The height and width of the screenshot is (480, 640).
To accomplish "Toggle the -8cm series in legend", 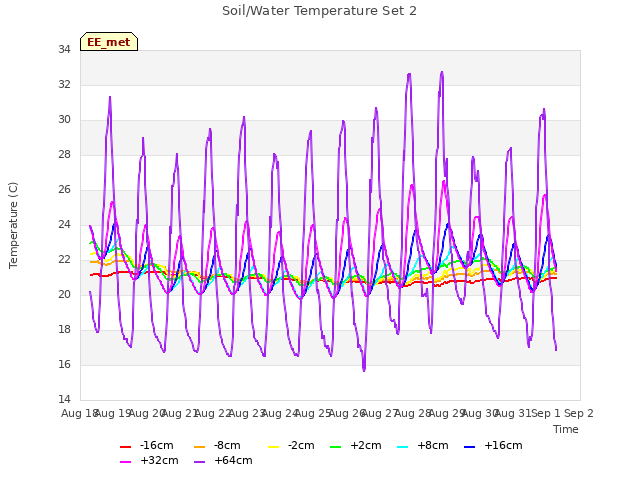I will pos(217,445).
